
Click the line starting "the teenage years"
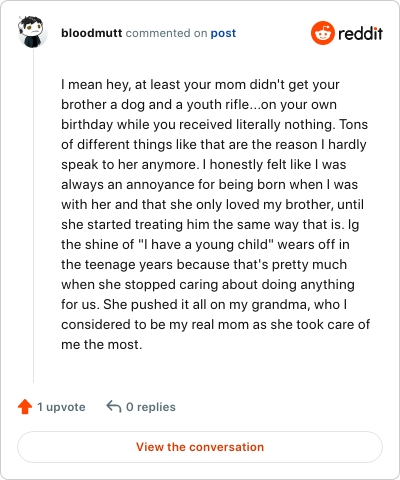tap(204, 265)
